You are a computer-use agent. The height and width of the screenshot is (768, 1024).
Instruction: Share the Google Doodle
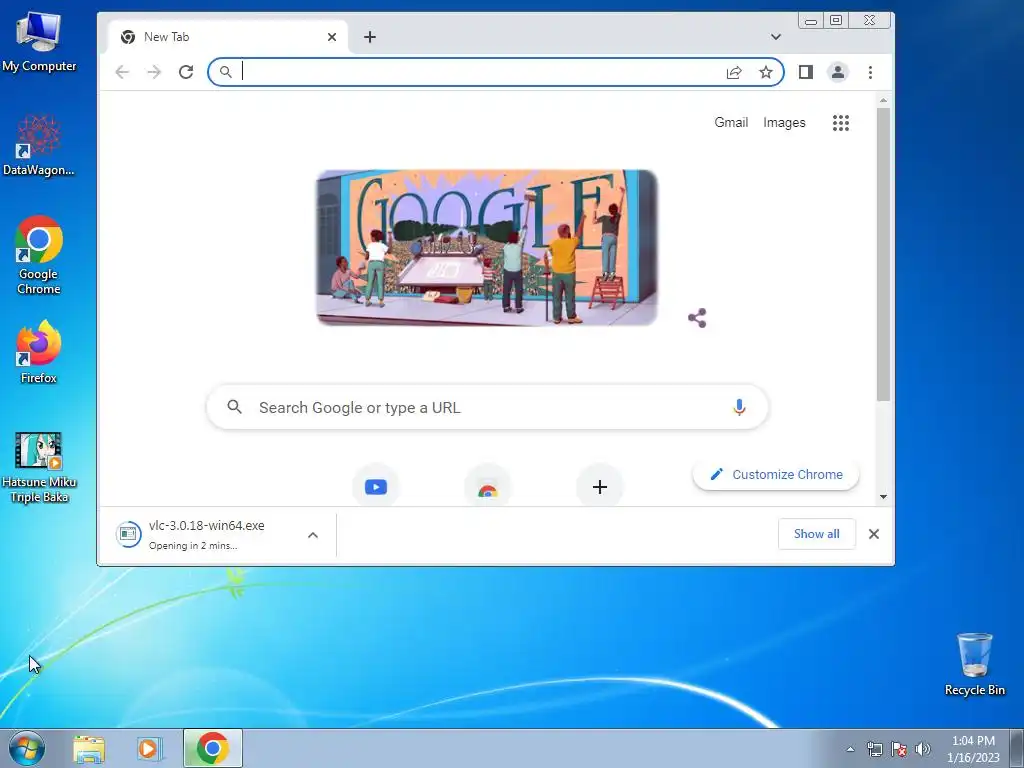pos(697,318)
